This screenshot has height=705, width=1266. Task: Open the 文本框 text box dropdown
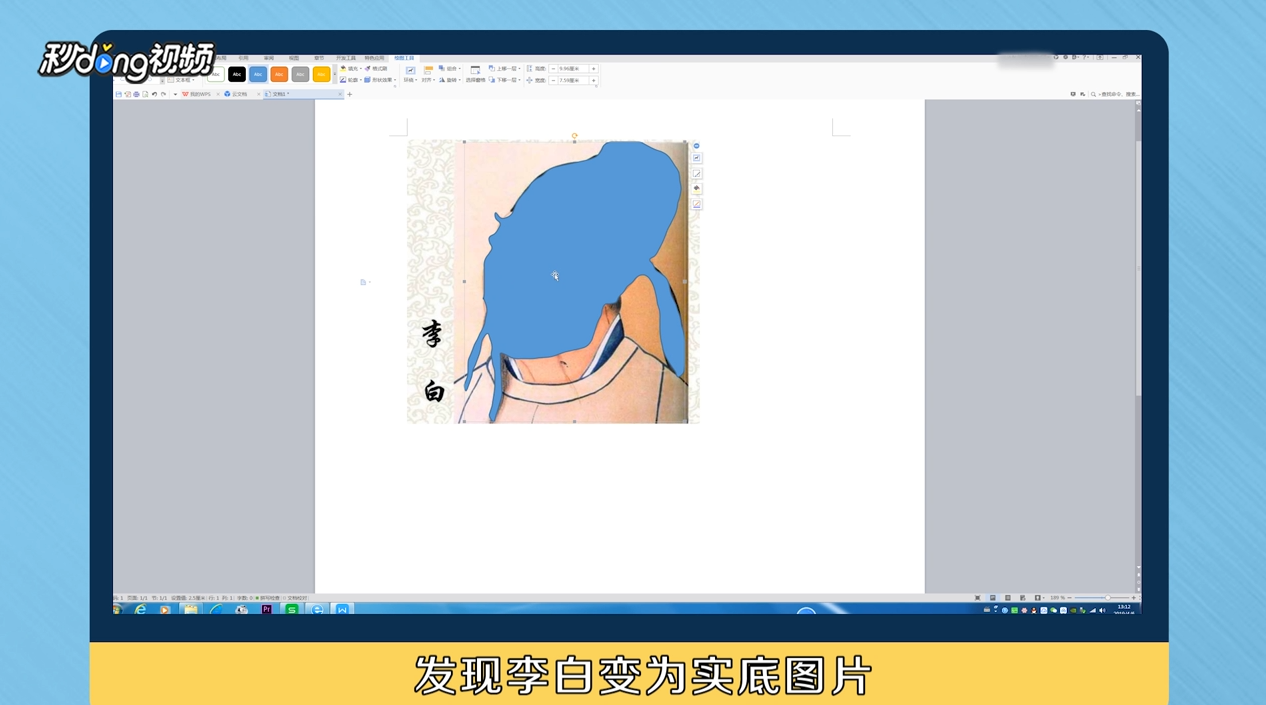tap(182, 80)
